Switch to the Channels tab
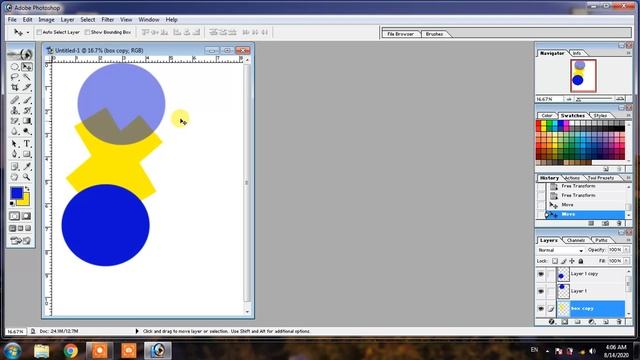The width and height of the screenshot is (640, 360). pos(576,240)
